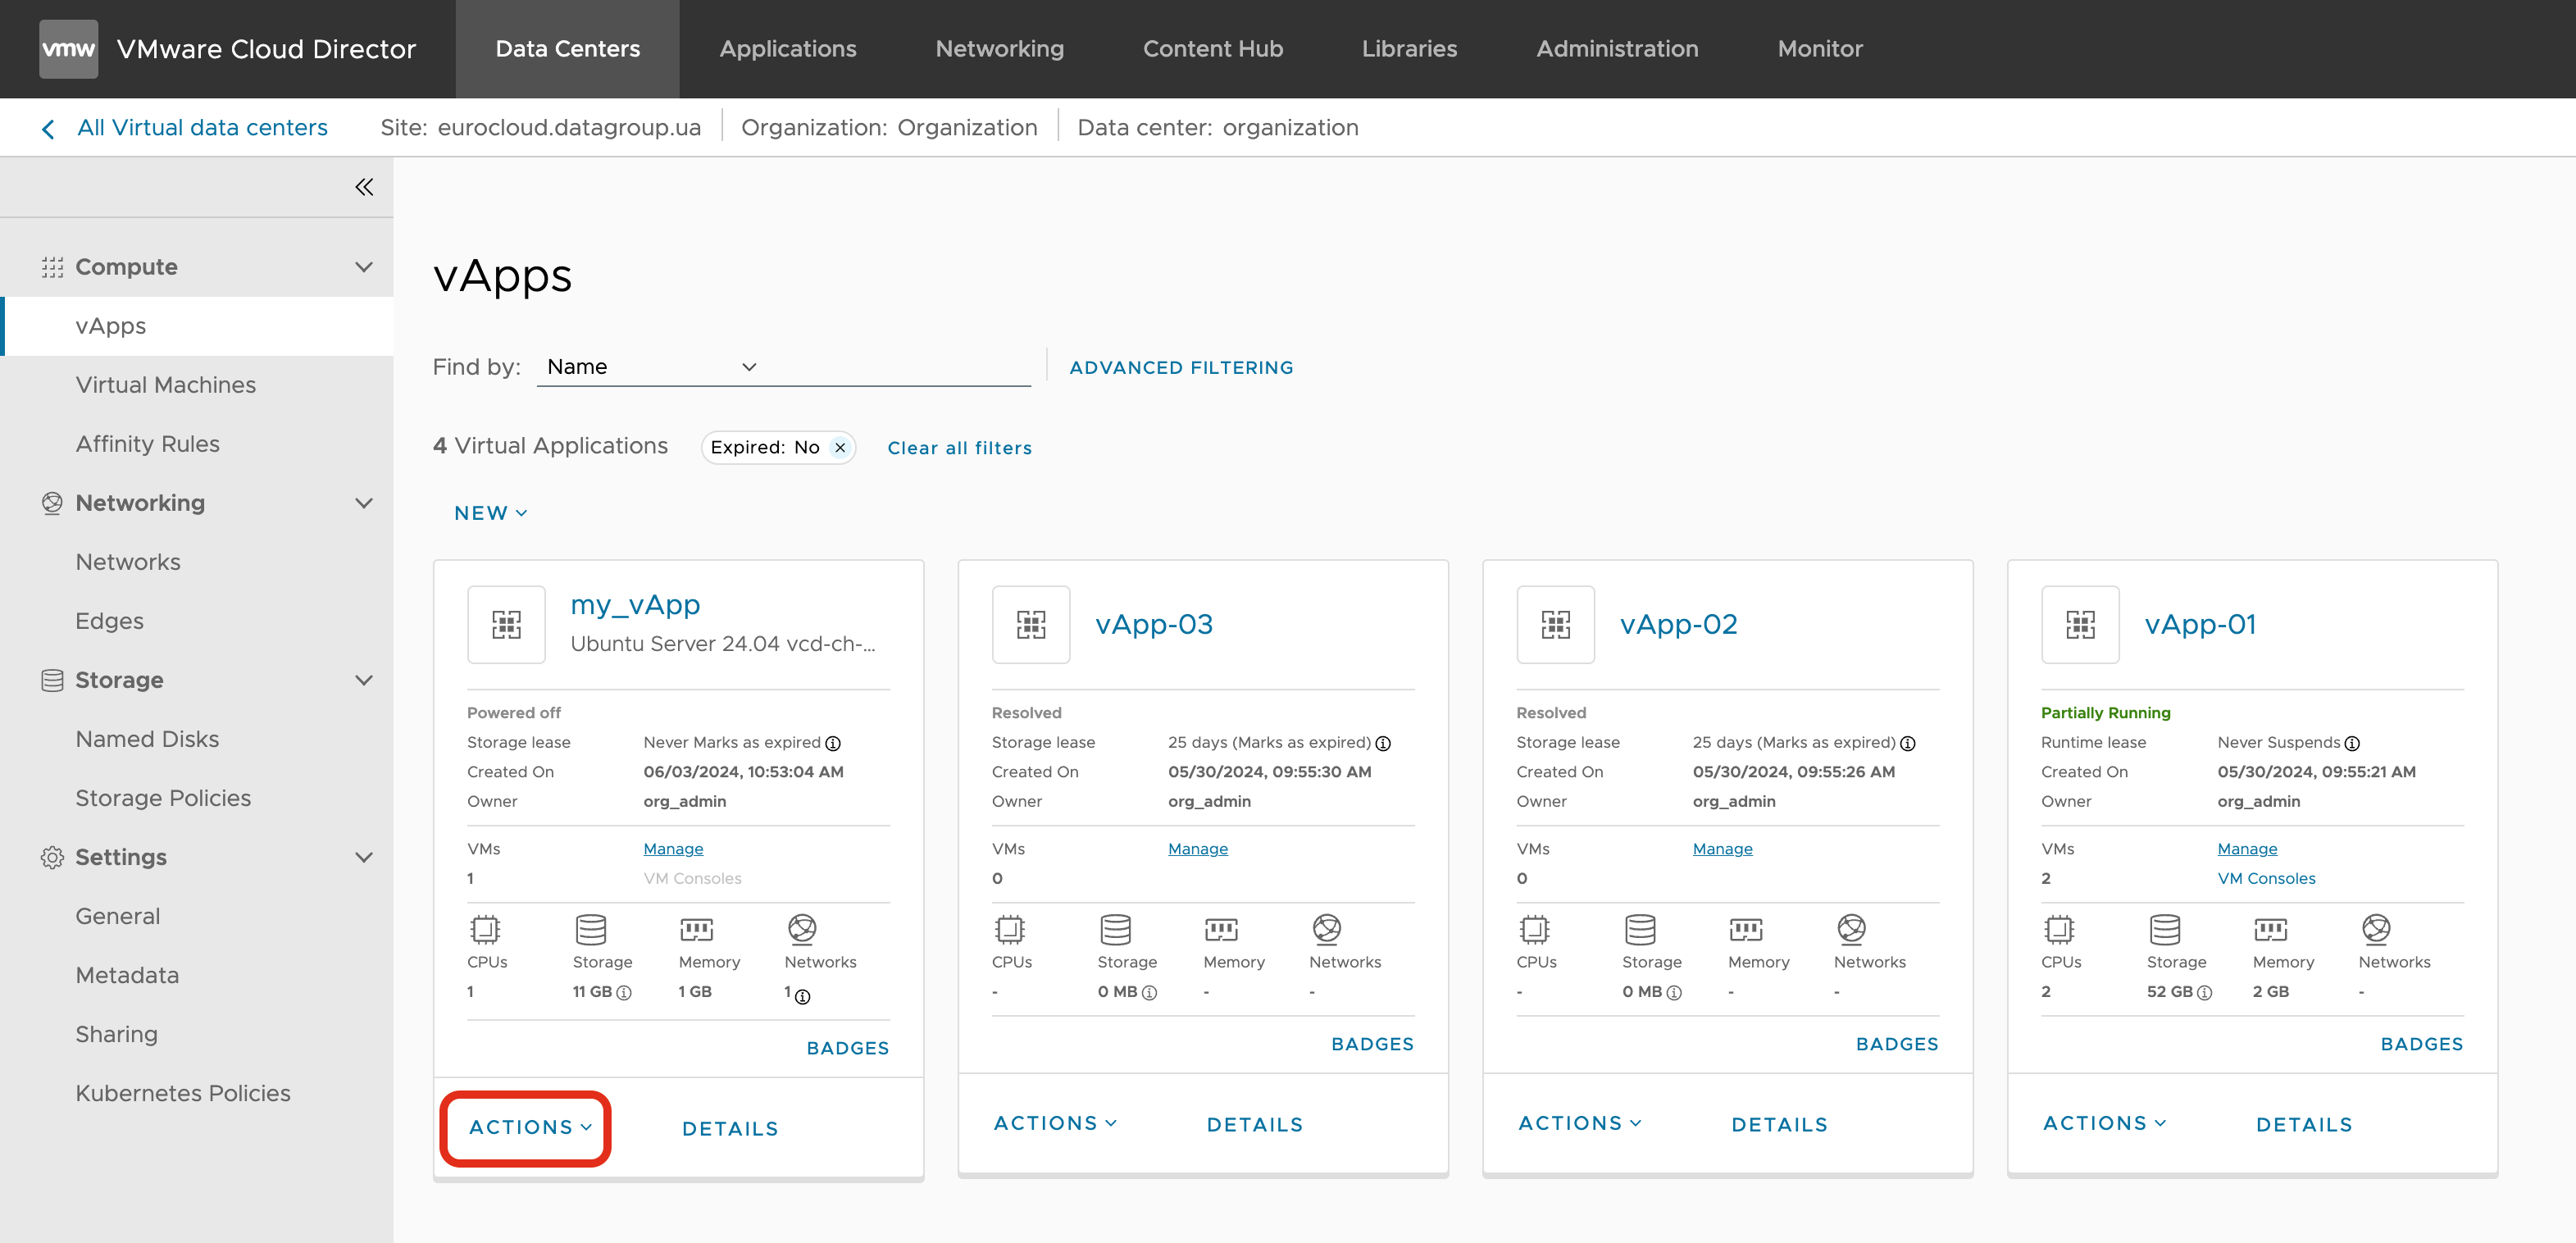This screenshot has width=2576, height=1243.
Task: Click the 0 MB storage info icon on vApp-03
Action: [x=1149, y=993]
